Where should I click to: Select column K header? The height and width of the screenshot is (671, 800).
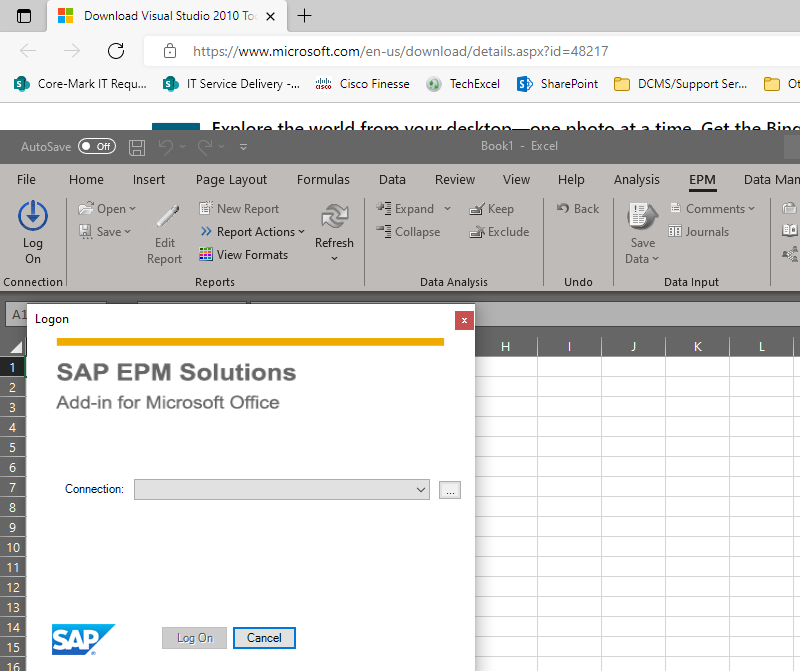coord(697,346)
